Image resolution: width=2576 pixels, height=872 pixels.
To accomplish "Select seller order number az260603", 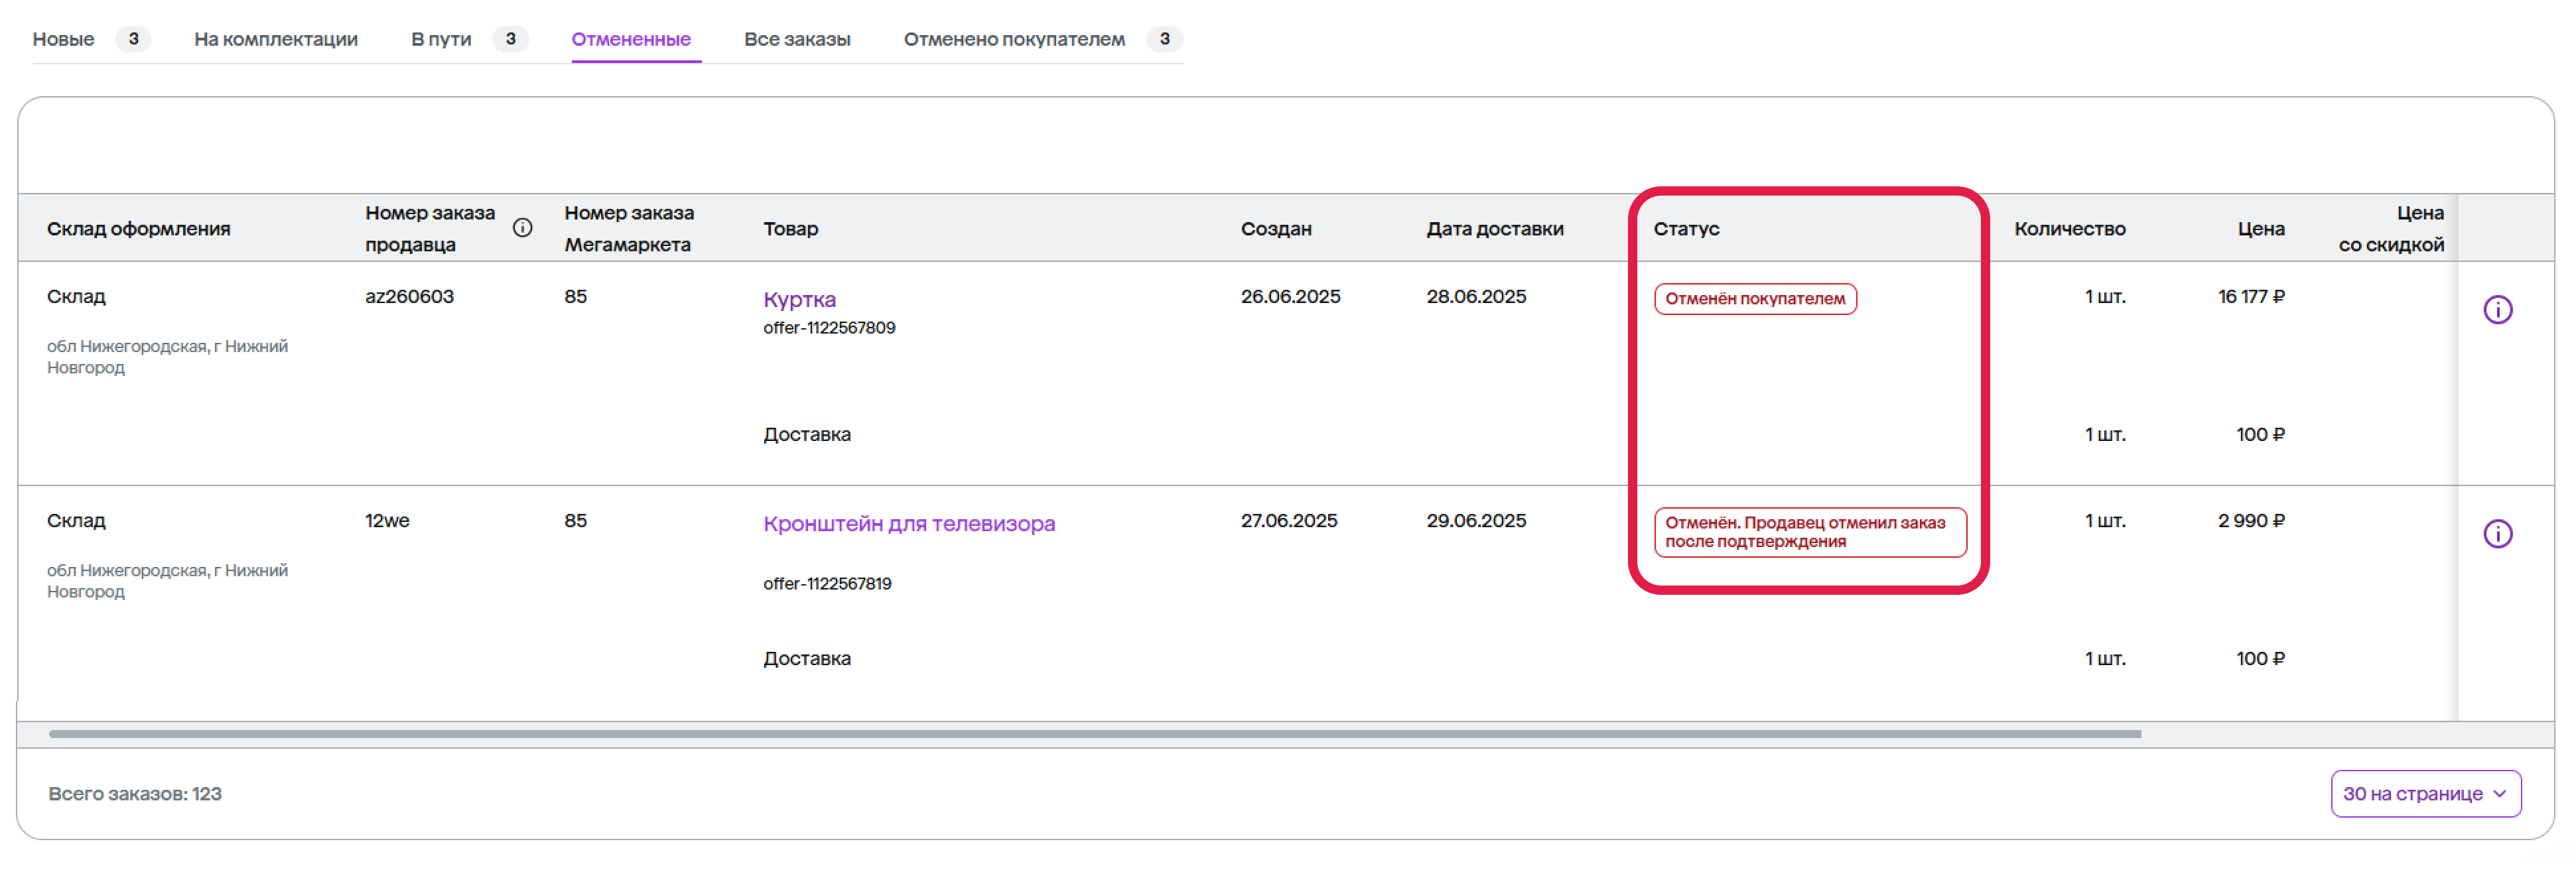I will click(x=409, y=296).
